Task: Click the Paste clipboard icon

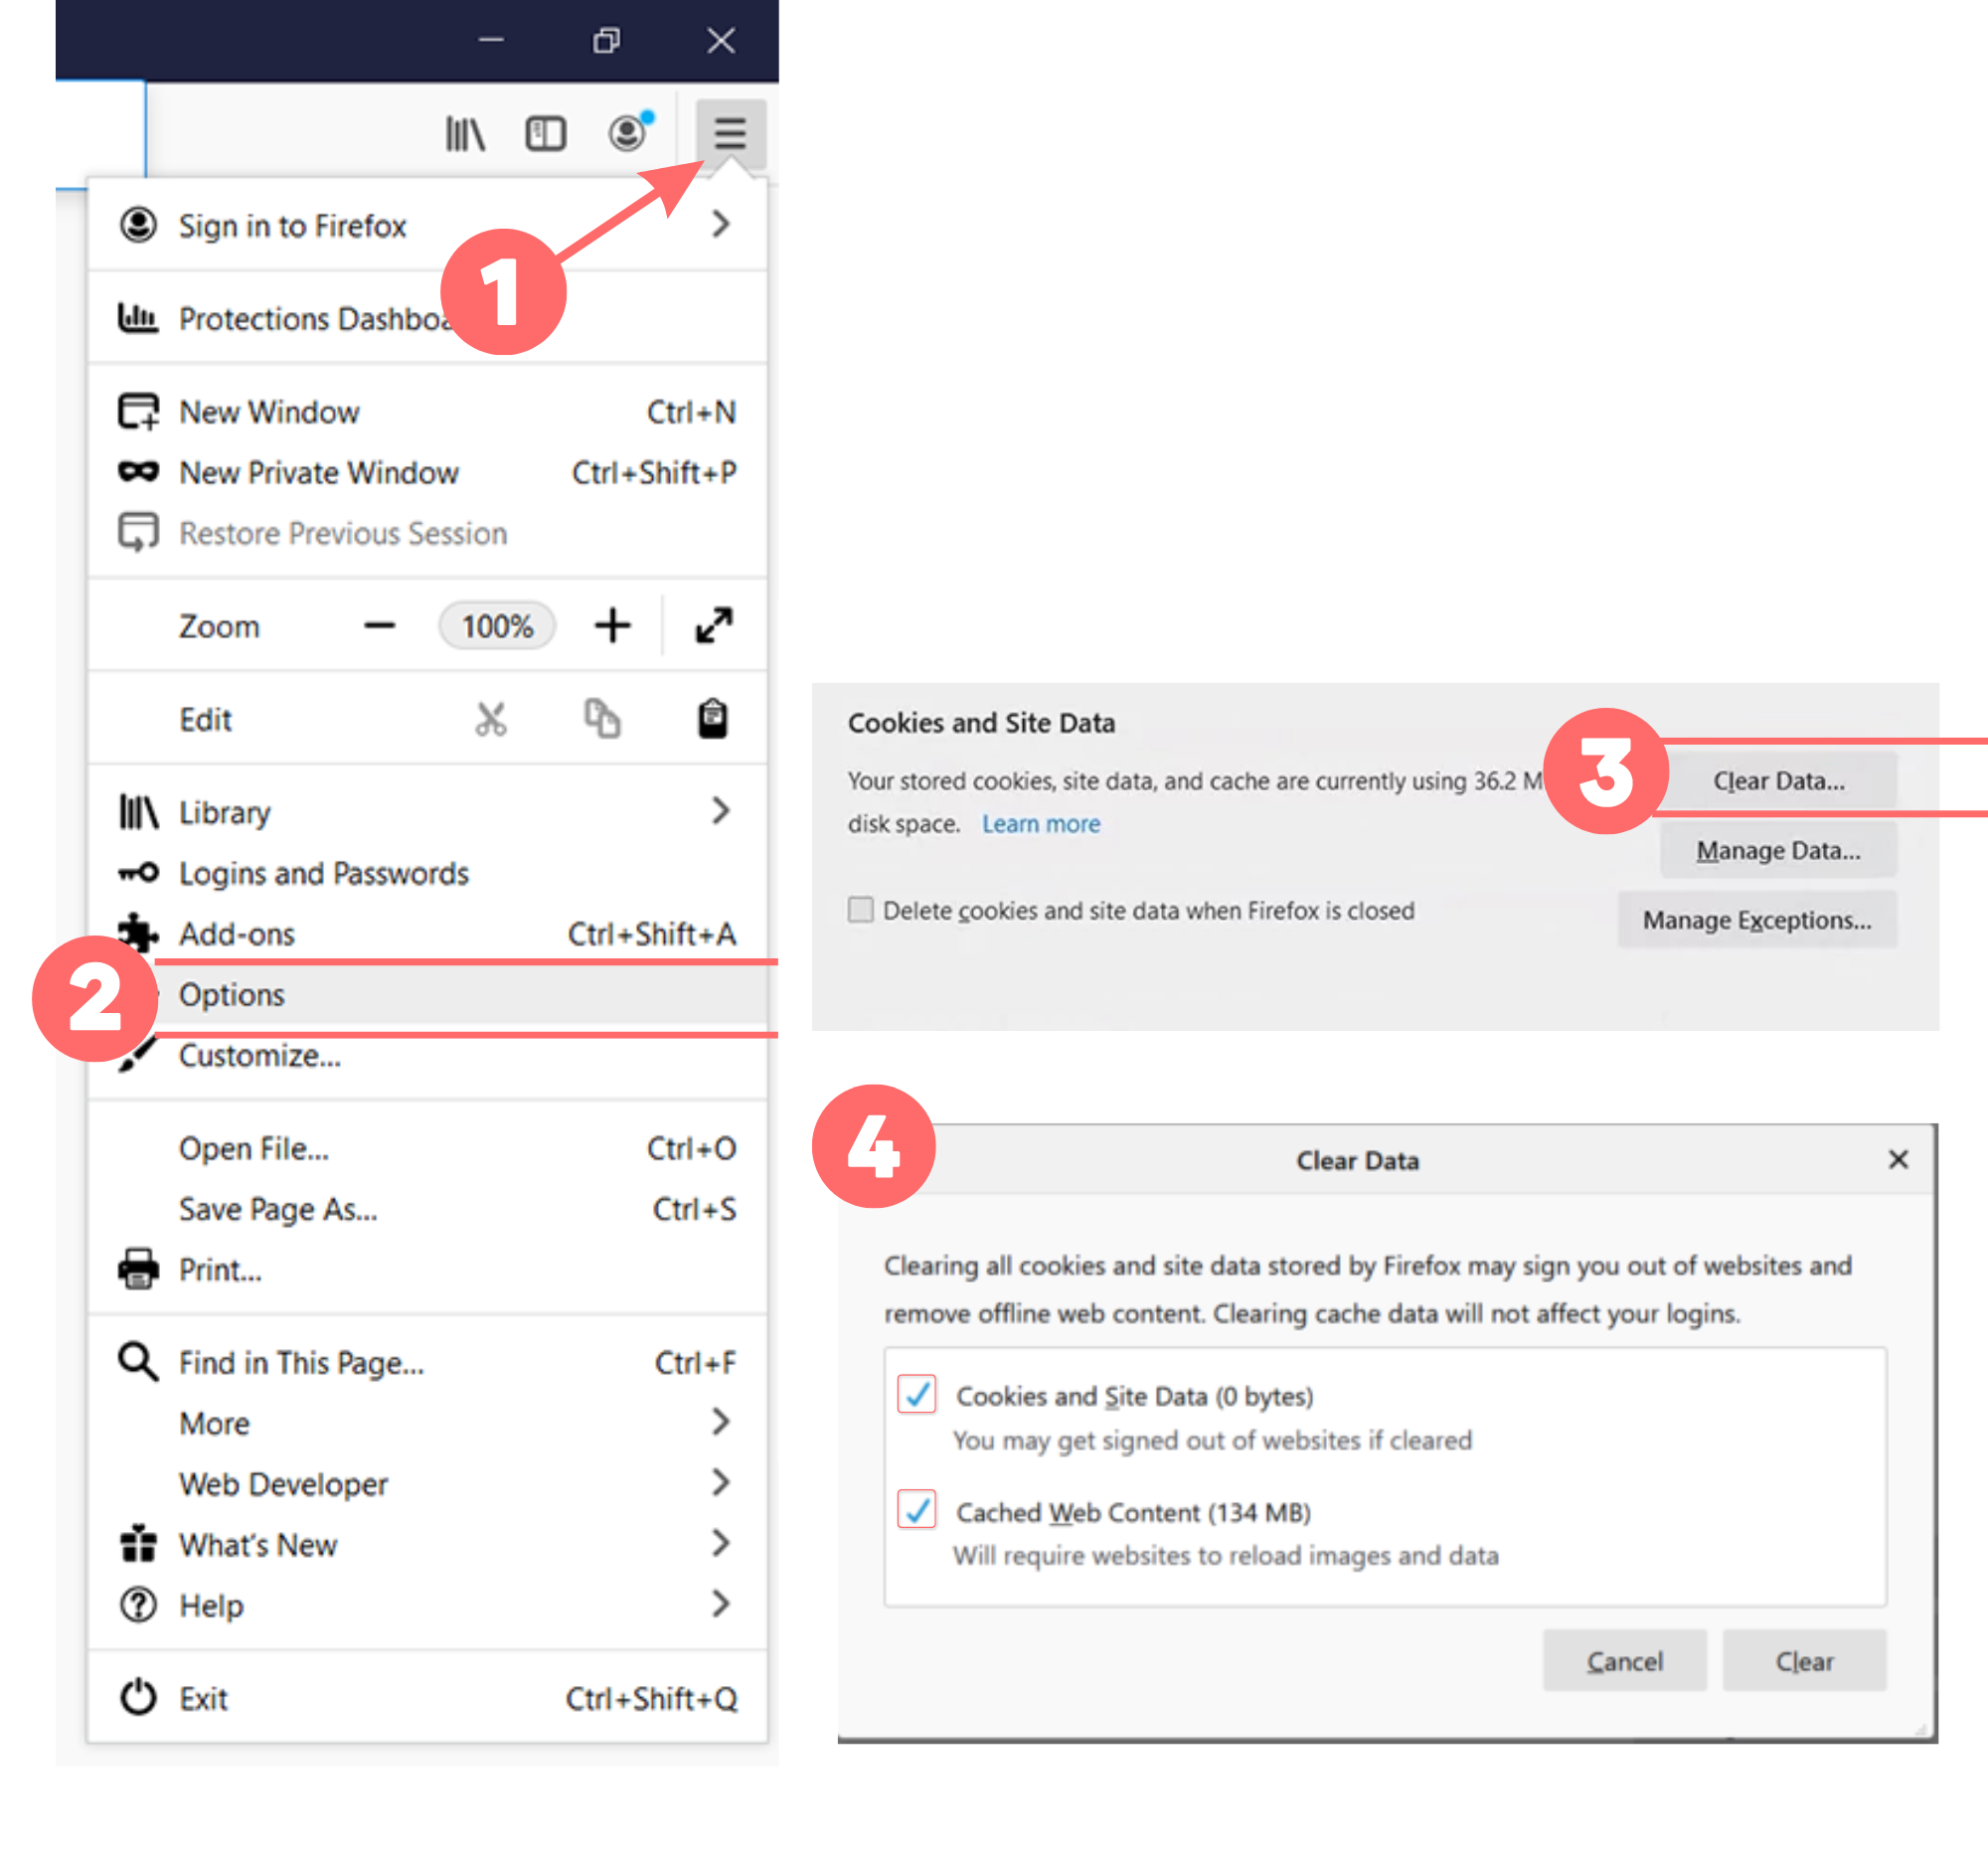Action: (713, 719)
